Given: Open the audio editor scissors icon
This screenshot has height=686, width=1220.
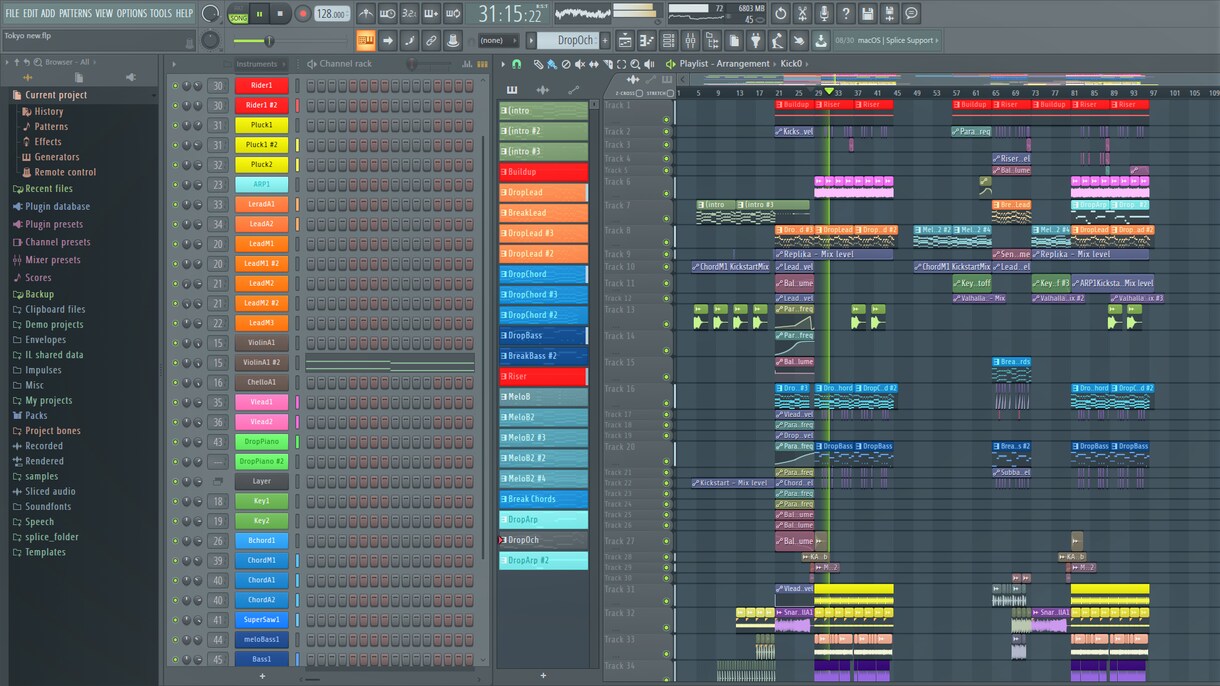Looking at the screenshot, I should click(802, 14).
